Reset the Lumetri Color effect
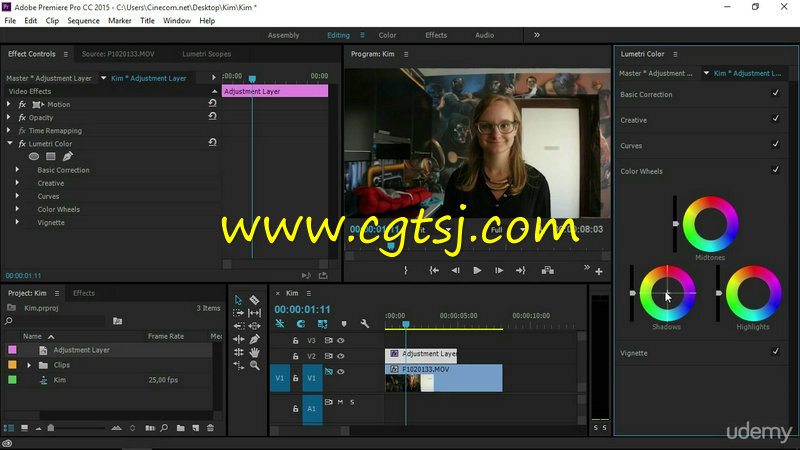Screen dimensions: 800x450 point(212,143)
